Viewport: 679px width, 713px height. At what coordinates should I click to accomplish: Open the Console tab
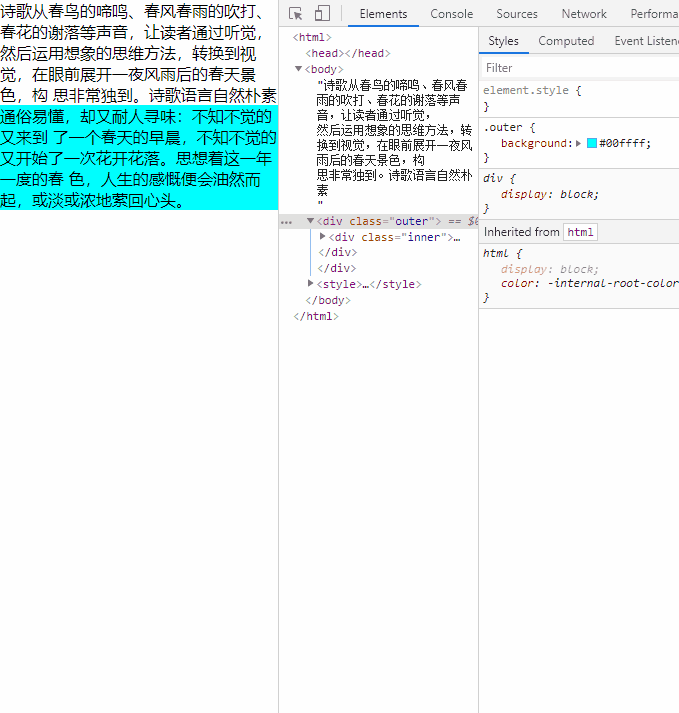point(452,14)
